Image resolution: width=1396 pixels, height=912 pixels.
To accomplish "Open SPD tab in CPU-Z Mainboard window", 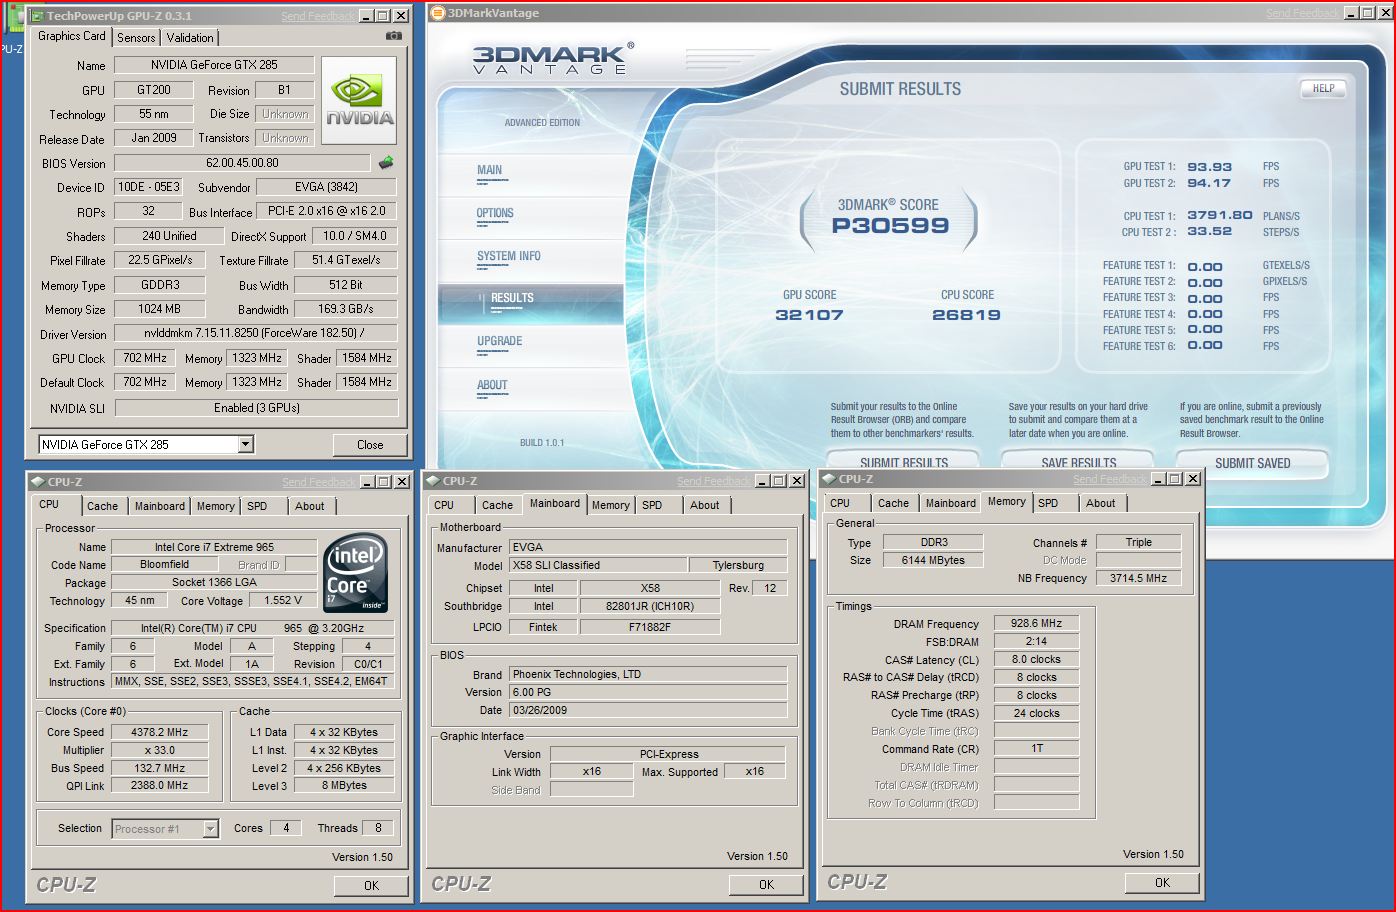I will coord(652,505).
